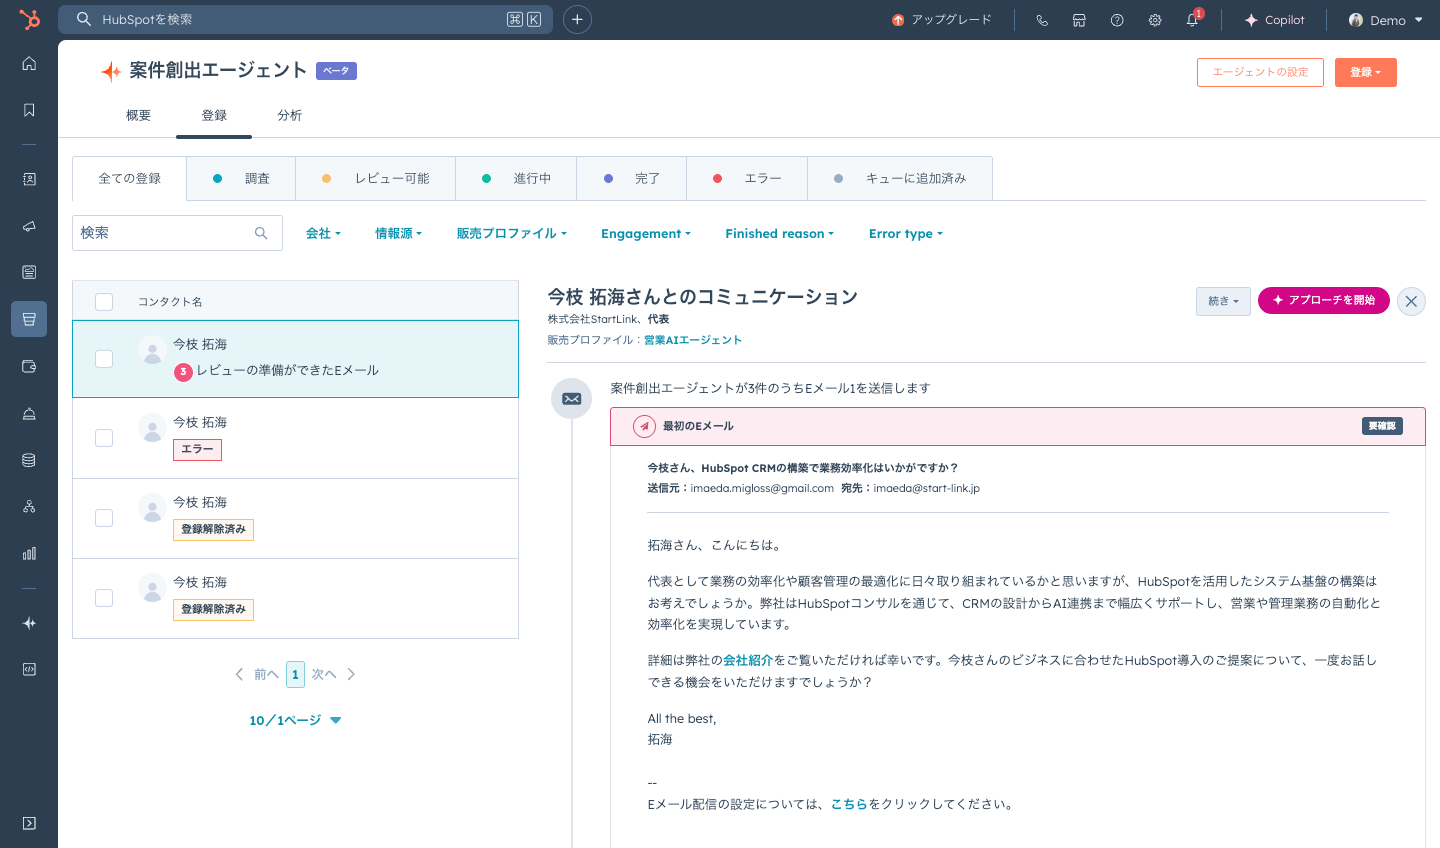The width and height of the screenshot is (1440, 848).
Task: Open the marketplace icon
Action: (1079, 19)
